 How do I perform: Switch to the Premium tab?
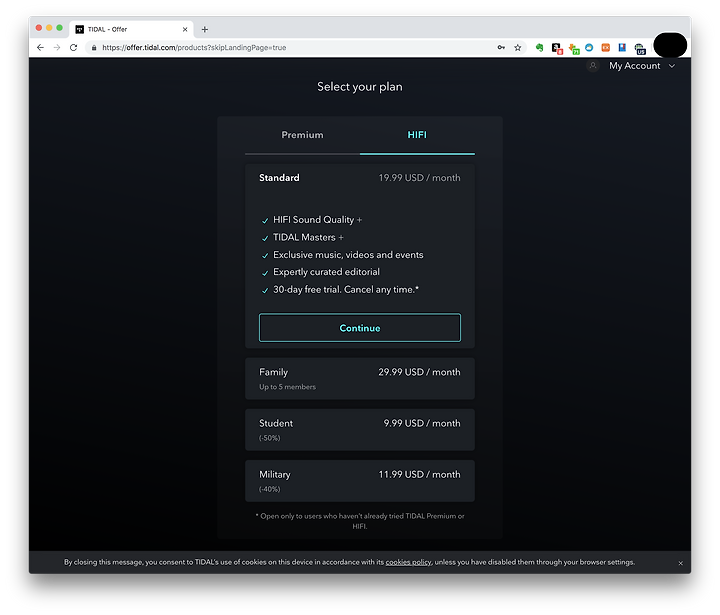pyautogui.click(x=302, y=135)
